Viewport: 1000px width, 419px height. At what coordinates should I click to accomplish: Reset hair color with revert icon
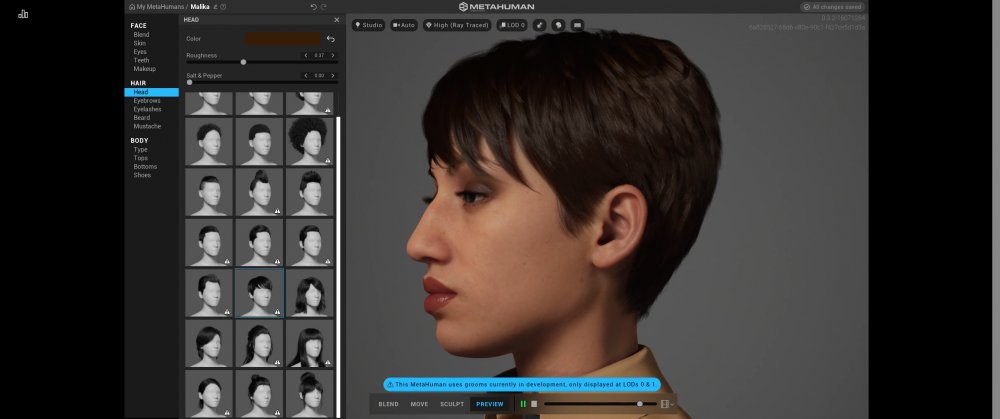tap(331, 39)
